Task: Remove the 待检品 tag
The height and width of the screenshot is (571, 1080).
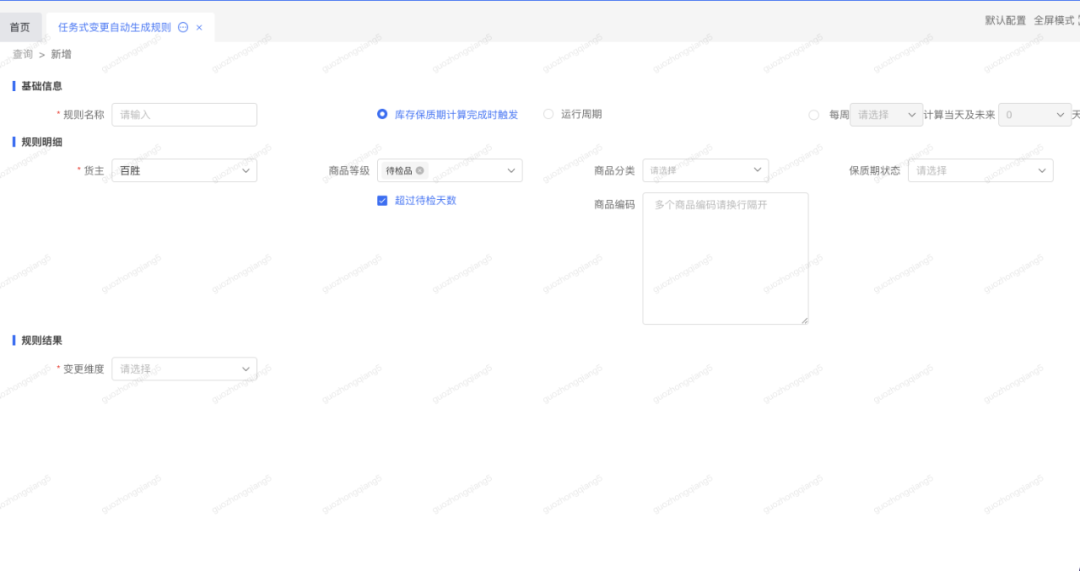Action: [x=419, y=171]
